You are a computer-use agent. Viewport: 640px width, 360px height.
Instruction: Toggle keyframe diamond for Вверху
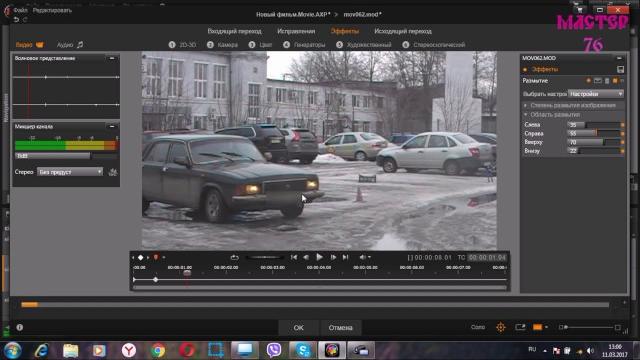(622, 142)
